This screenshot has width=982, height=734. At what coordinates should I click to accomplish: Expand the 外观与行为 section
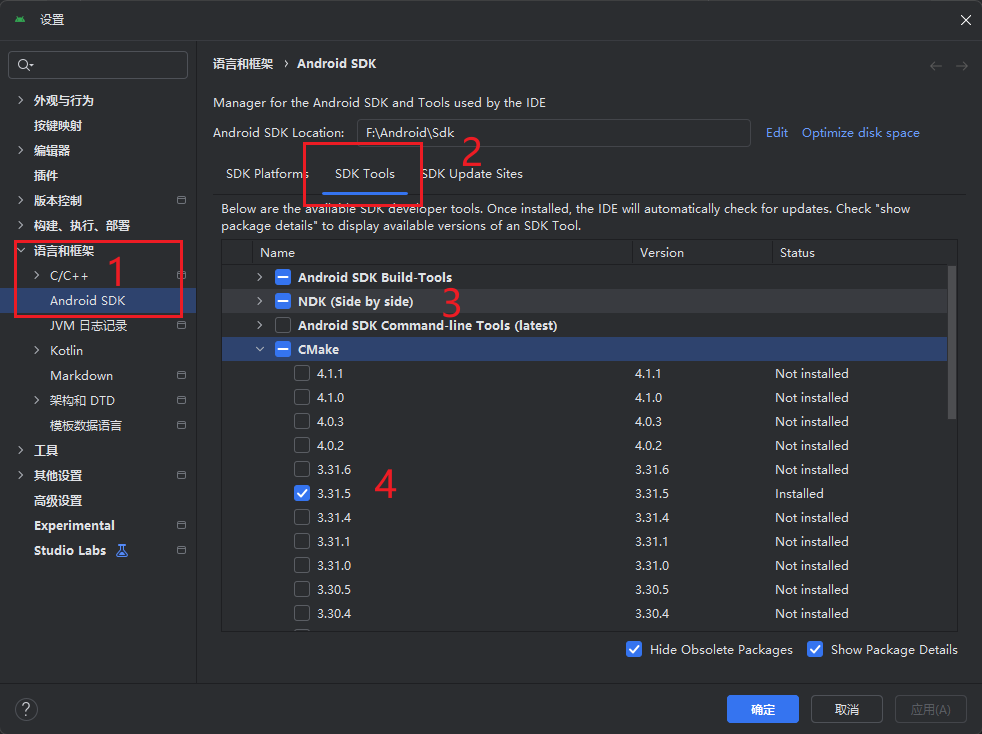click(21, 100)
